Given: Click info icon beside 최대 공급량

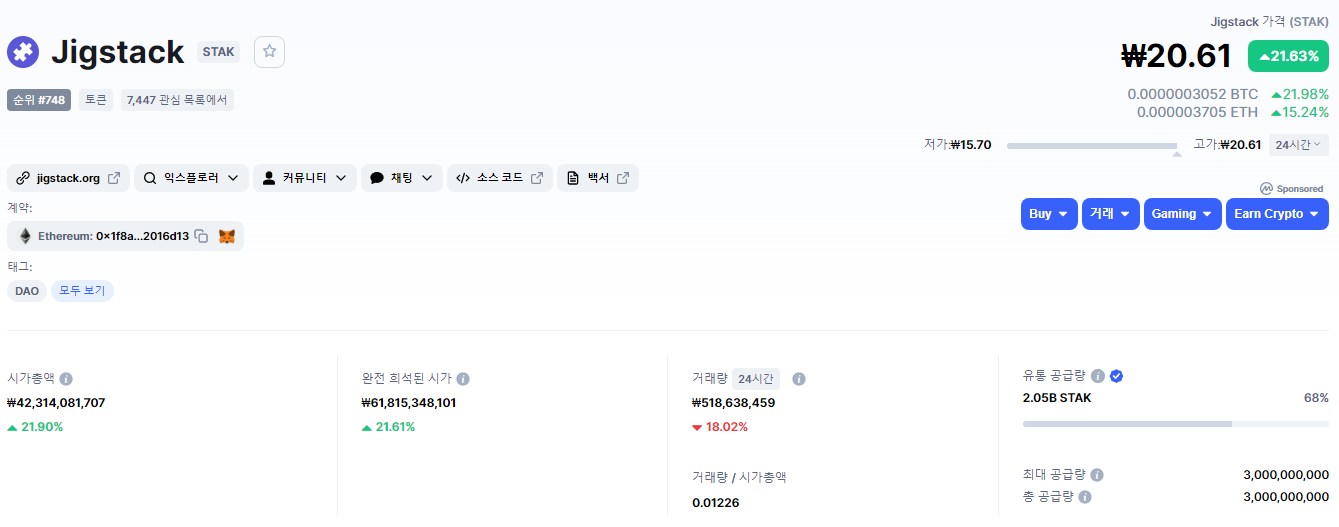Looking at the screenshot, I should click(x=1097, y=475).
